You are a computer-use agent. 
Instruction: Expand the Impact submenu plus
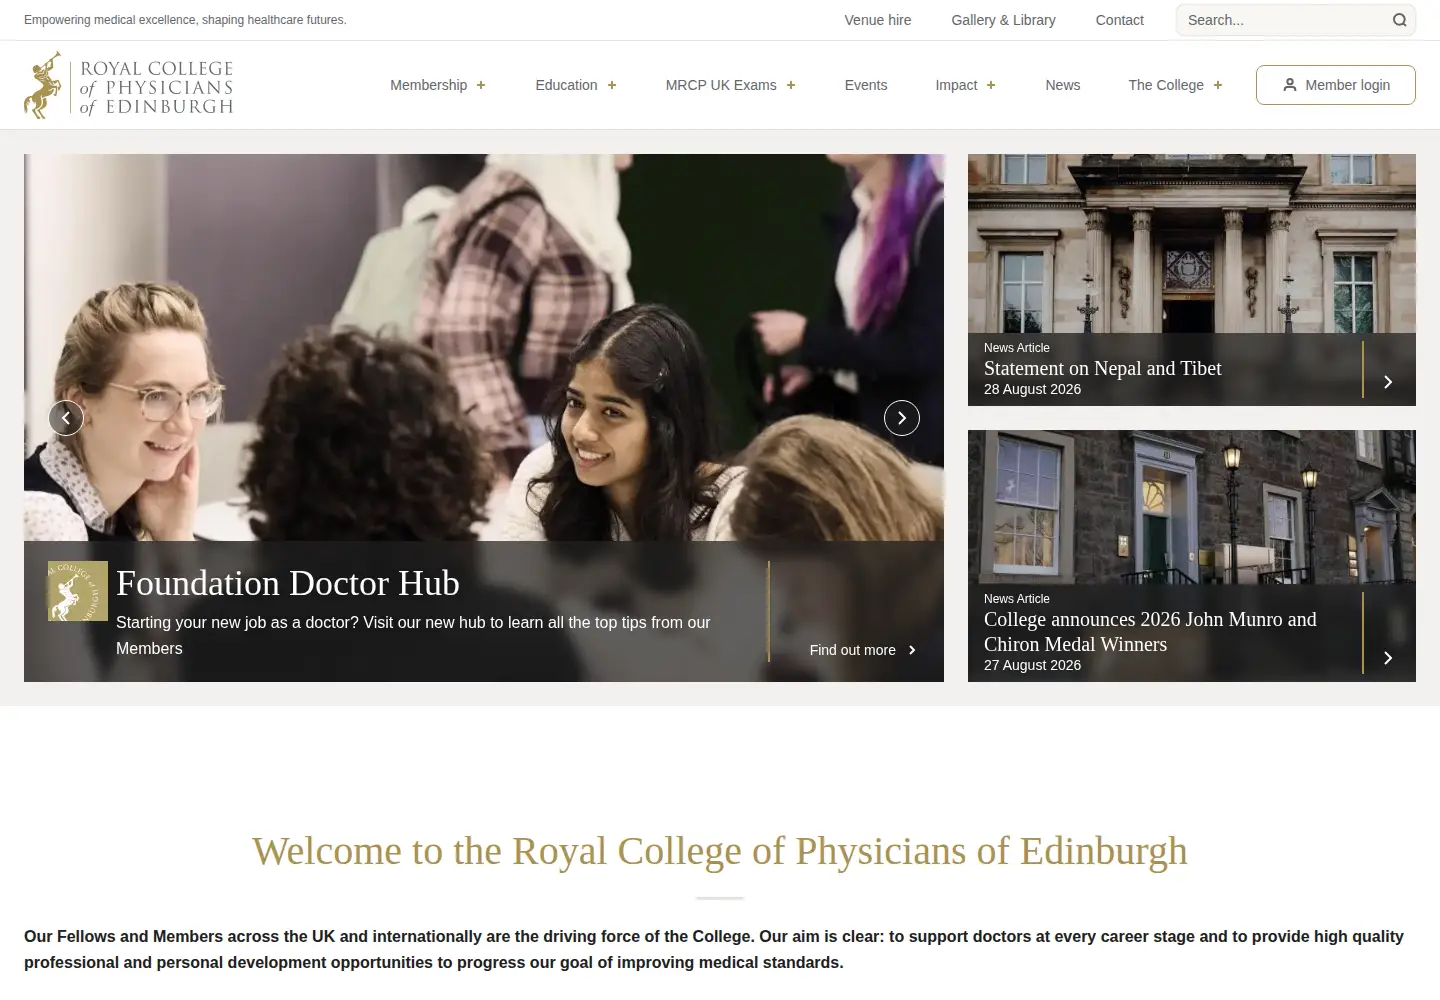(991, 86)
